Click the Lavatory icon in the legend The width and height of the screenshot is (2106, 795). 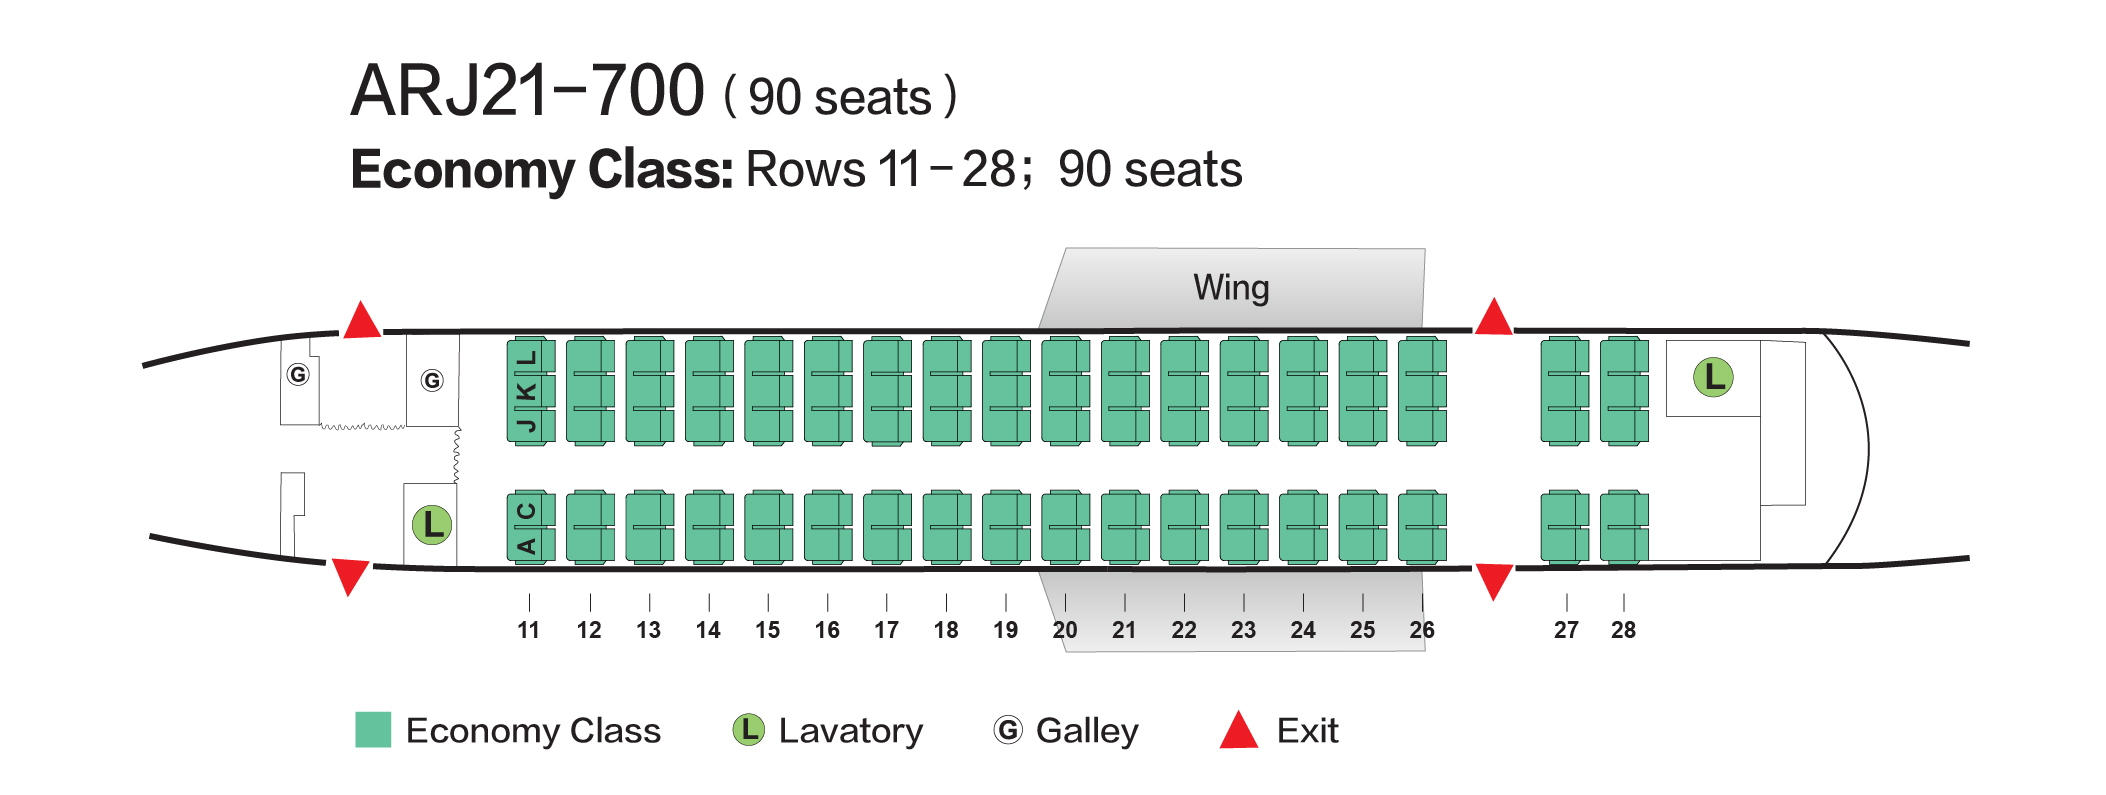click(748, 730)
